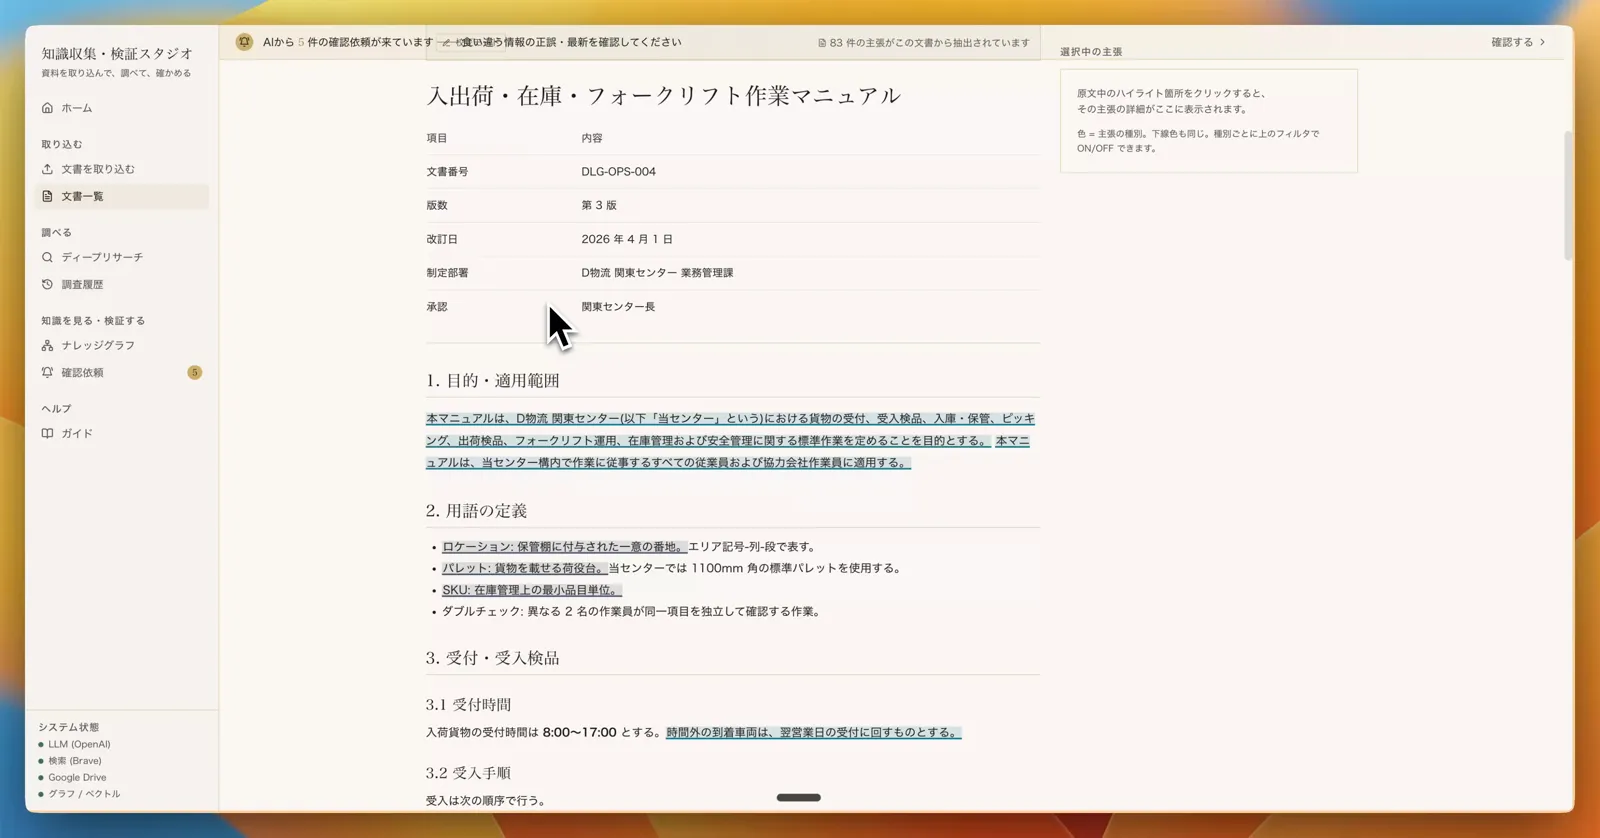Screen dimensions: 1600x838
Task: Click the clock-arrow icon for 調査履歴
Action: click(x=47, y=284)
